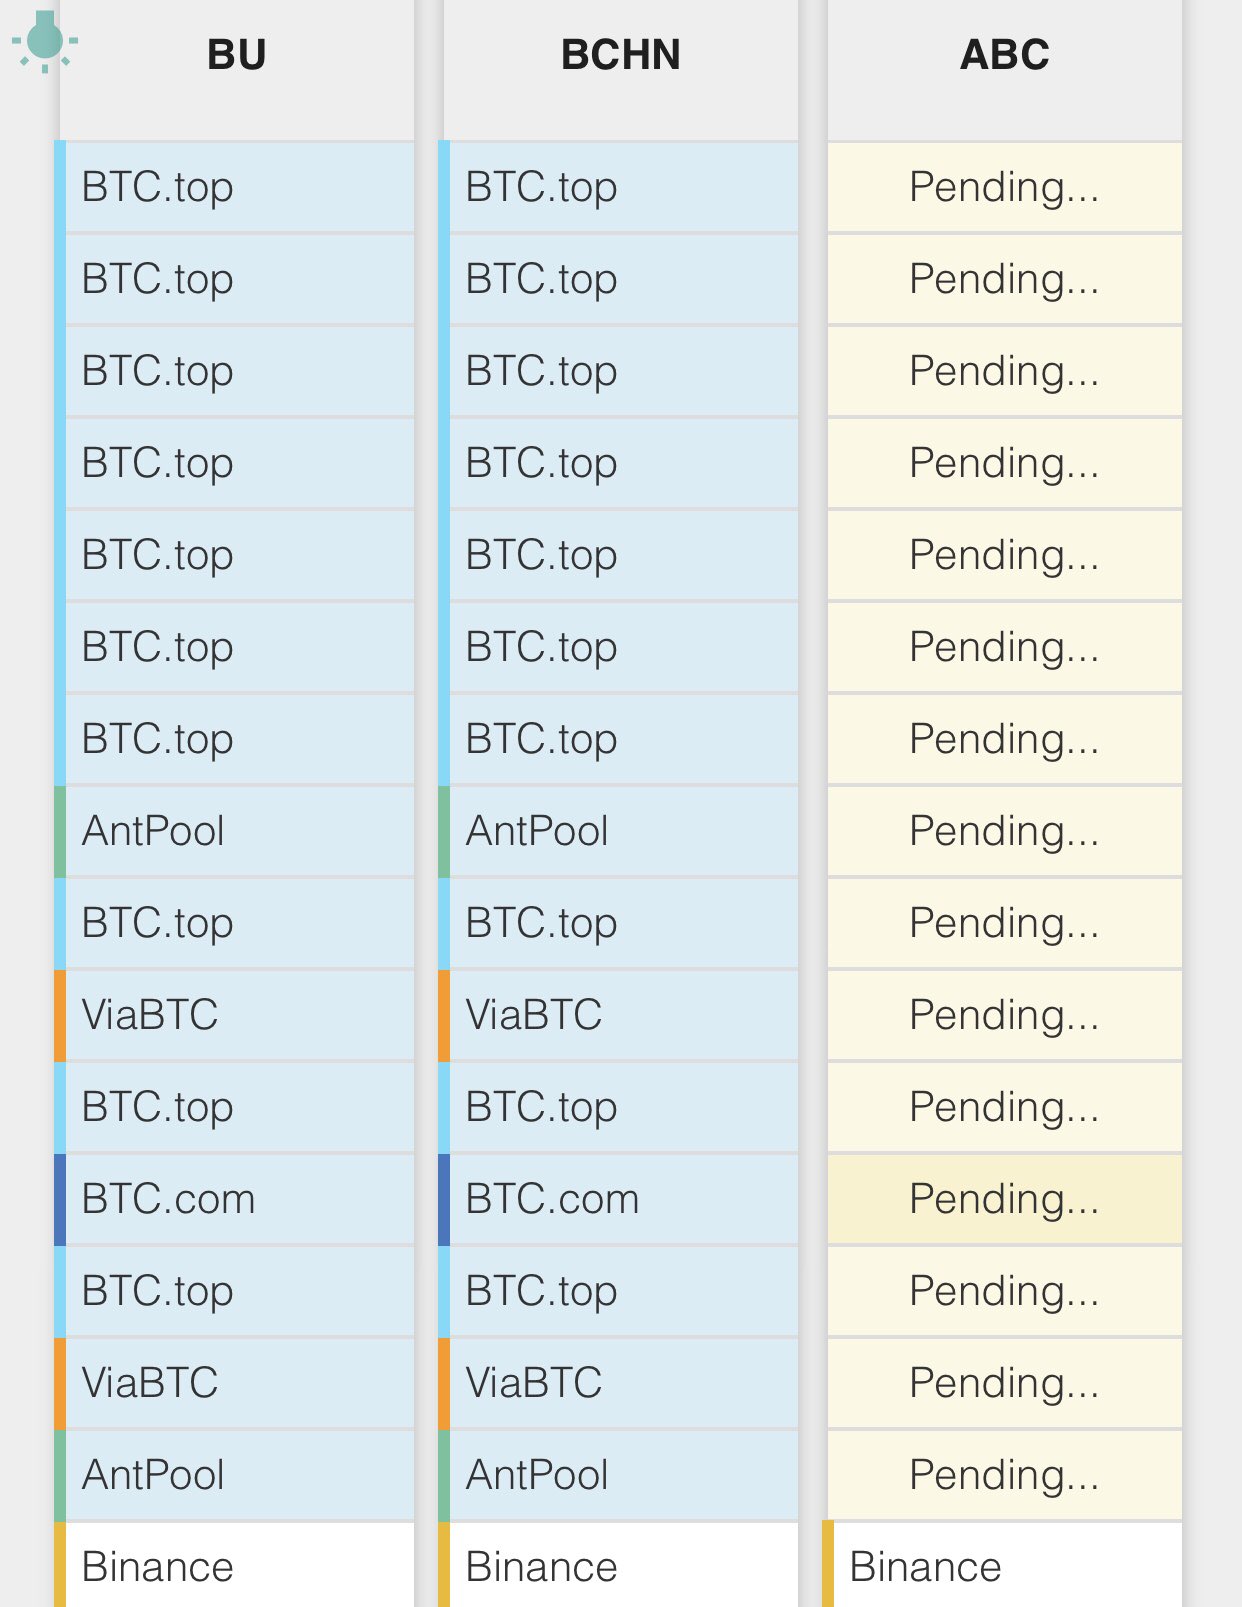
Task: Open BTC.com block in BCHN column
Action: pyautogui.click(x=619, y=1199)
